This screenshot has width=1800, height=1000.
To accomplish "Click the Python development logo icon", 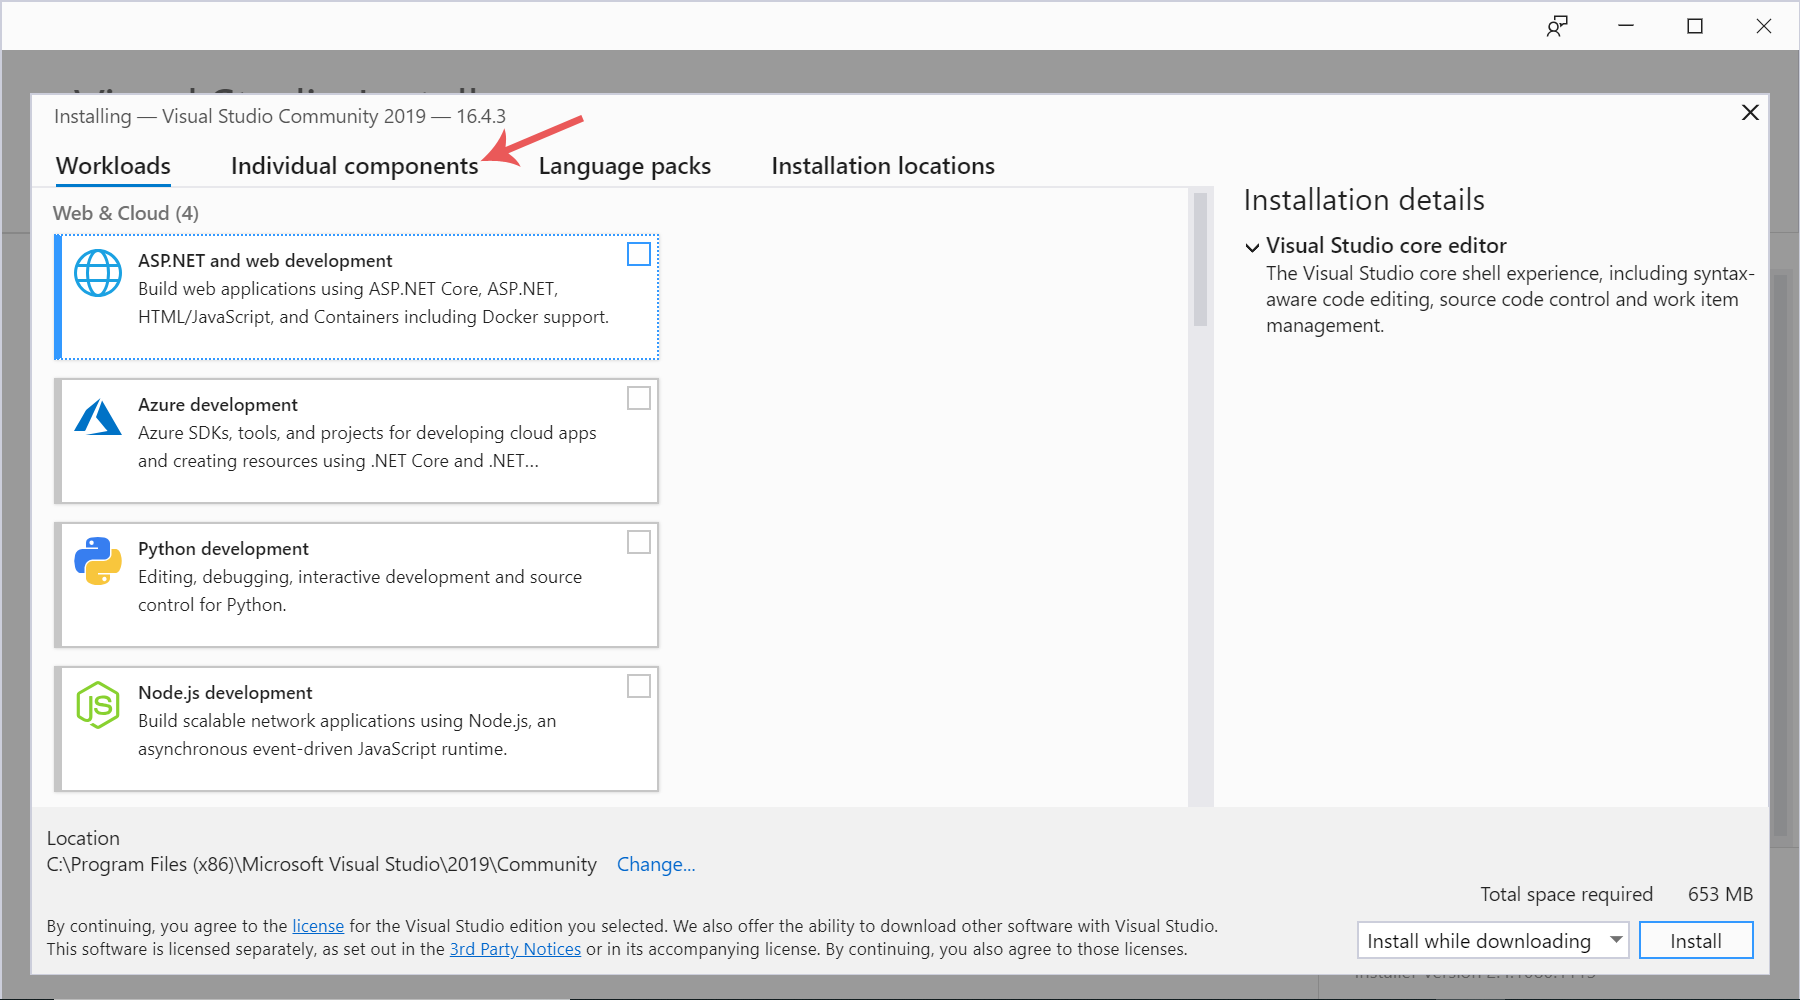I will 98,561.
